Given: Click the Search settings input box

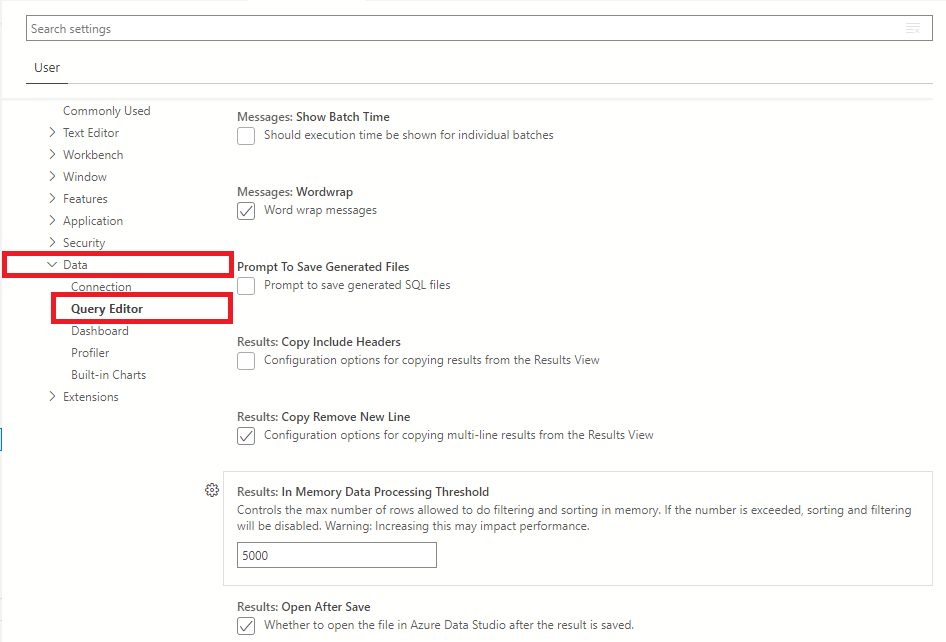Looking at the screenshot, I should (x=460, y=29).
